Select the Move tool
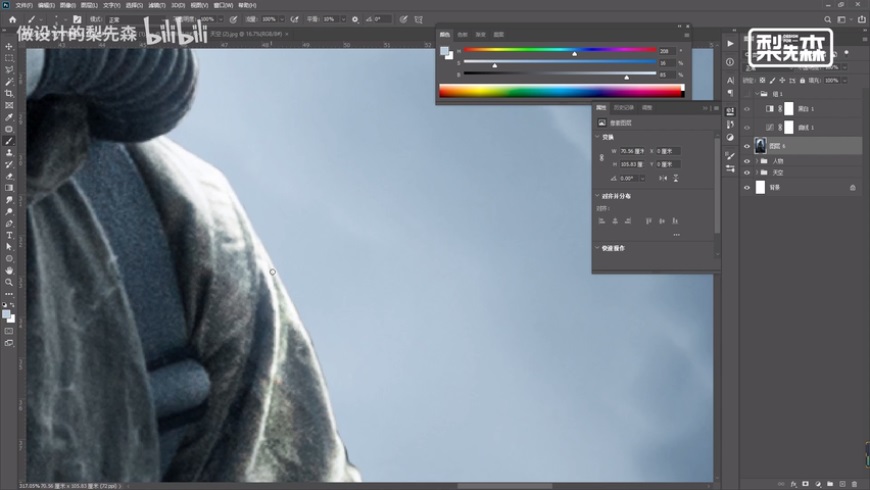Screen dimensions: 870x490 [9, 46]
